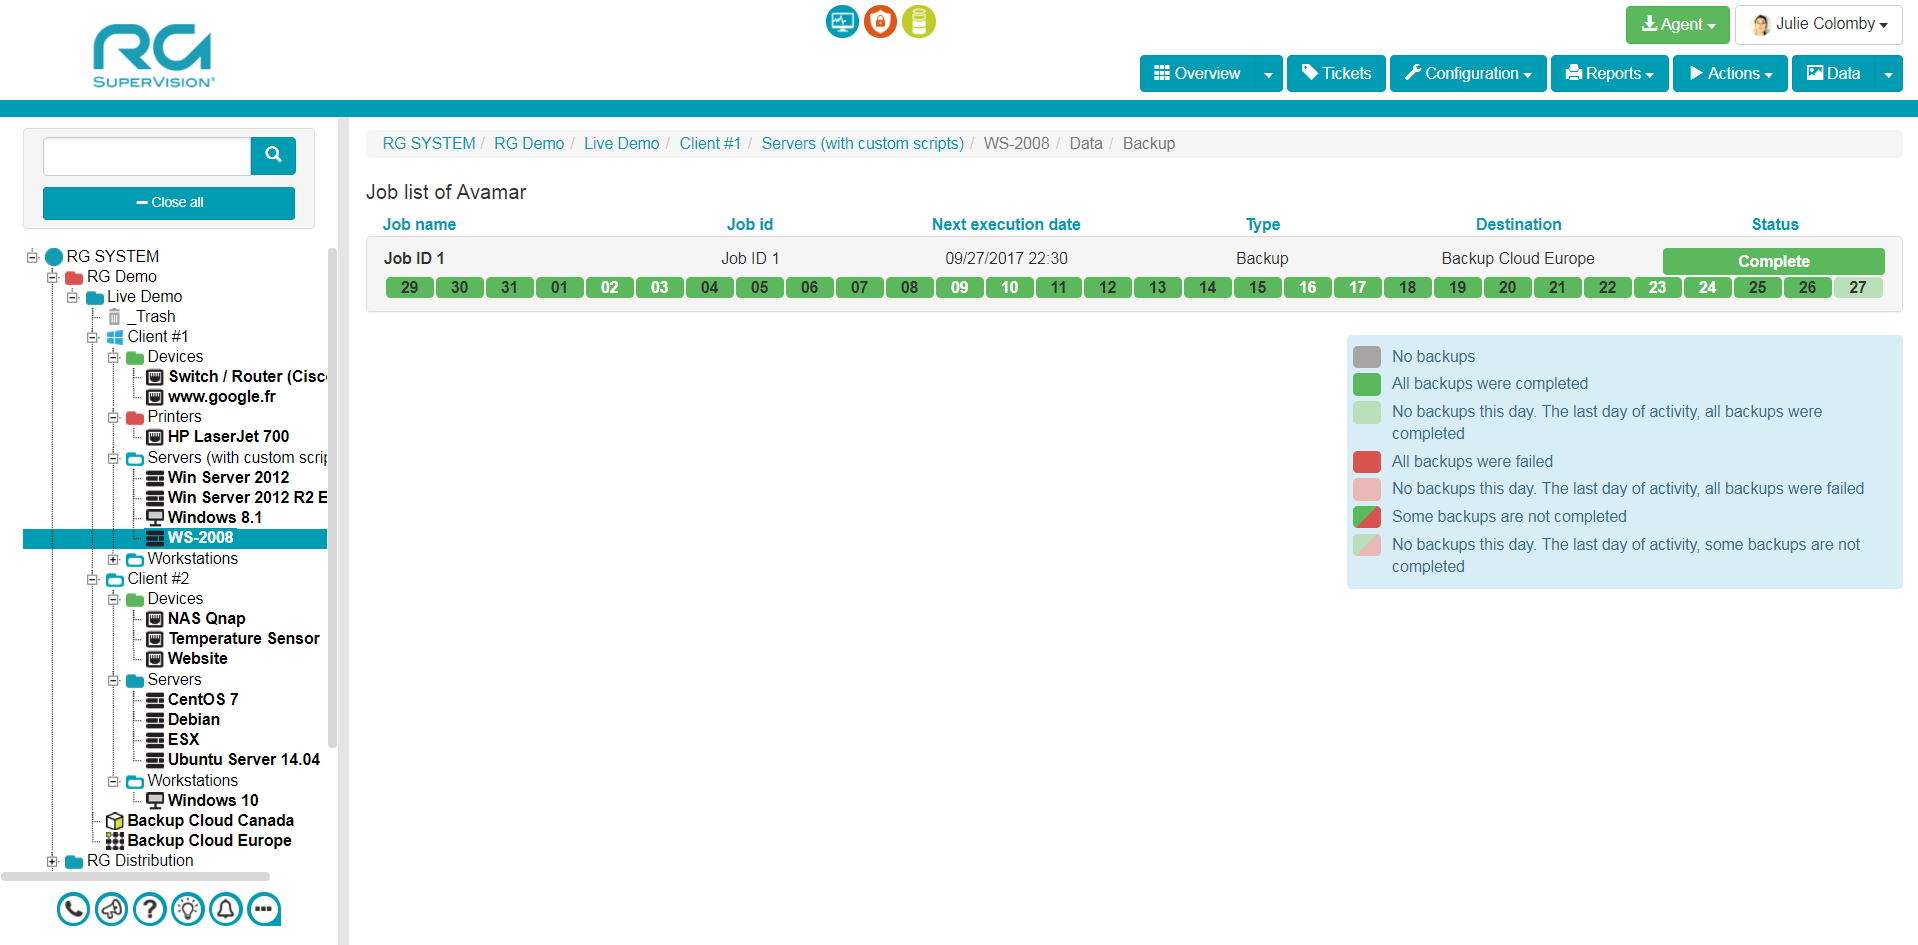Click the lightbulb ideas icon
Viewport: 1918px width, 945px height.
(187, 909)
